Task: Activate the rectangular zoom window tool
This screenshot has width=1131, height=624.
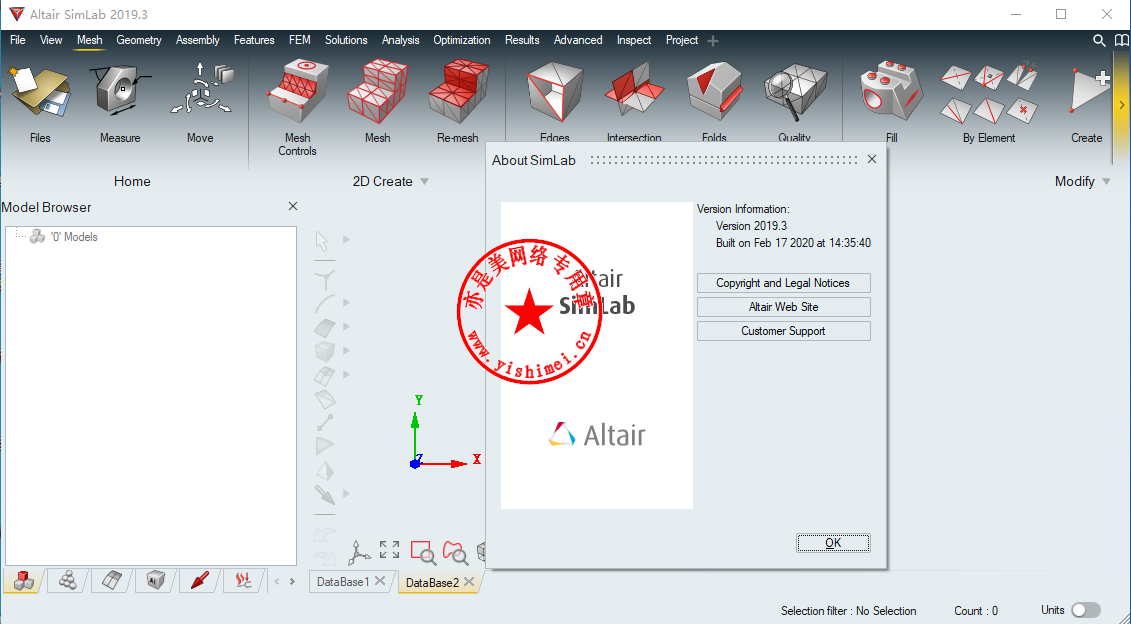Action: pos(423,553)
